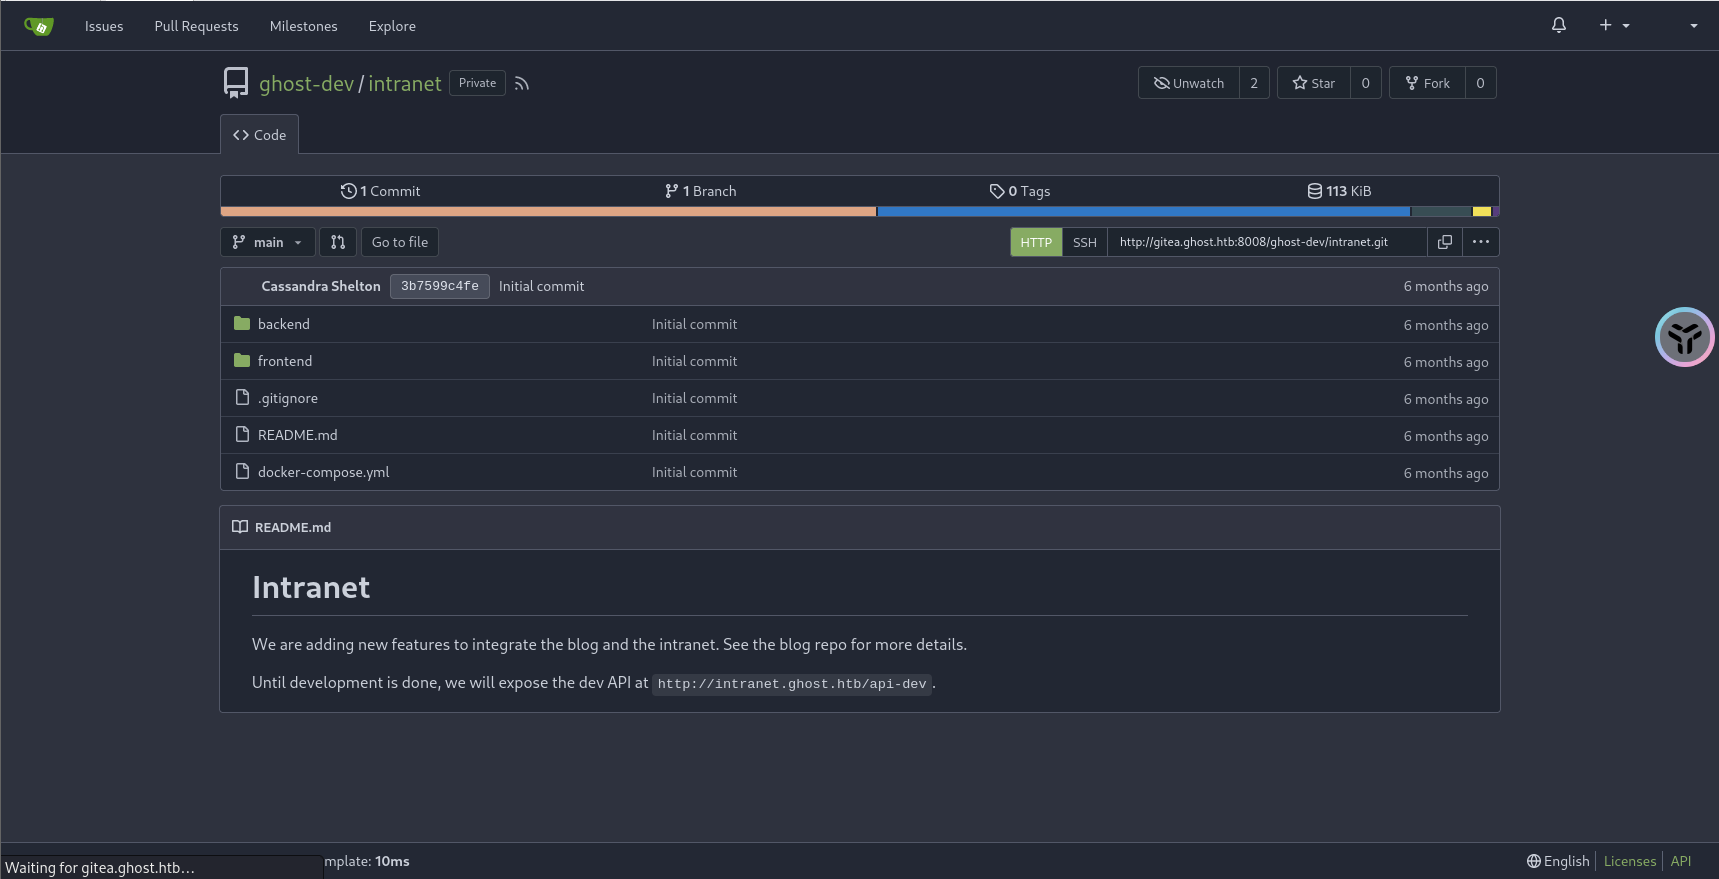Switch clone protocol to SSH
This screenshot has height=879, width=1719.
(1084, 242)
